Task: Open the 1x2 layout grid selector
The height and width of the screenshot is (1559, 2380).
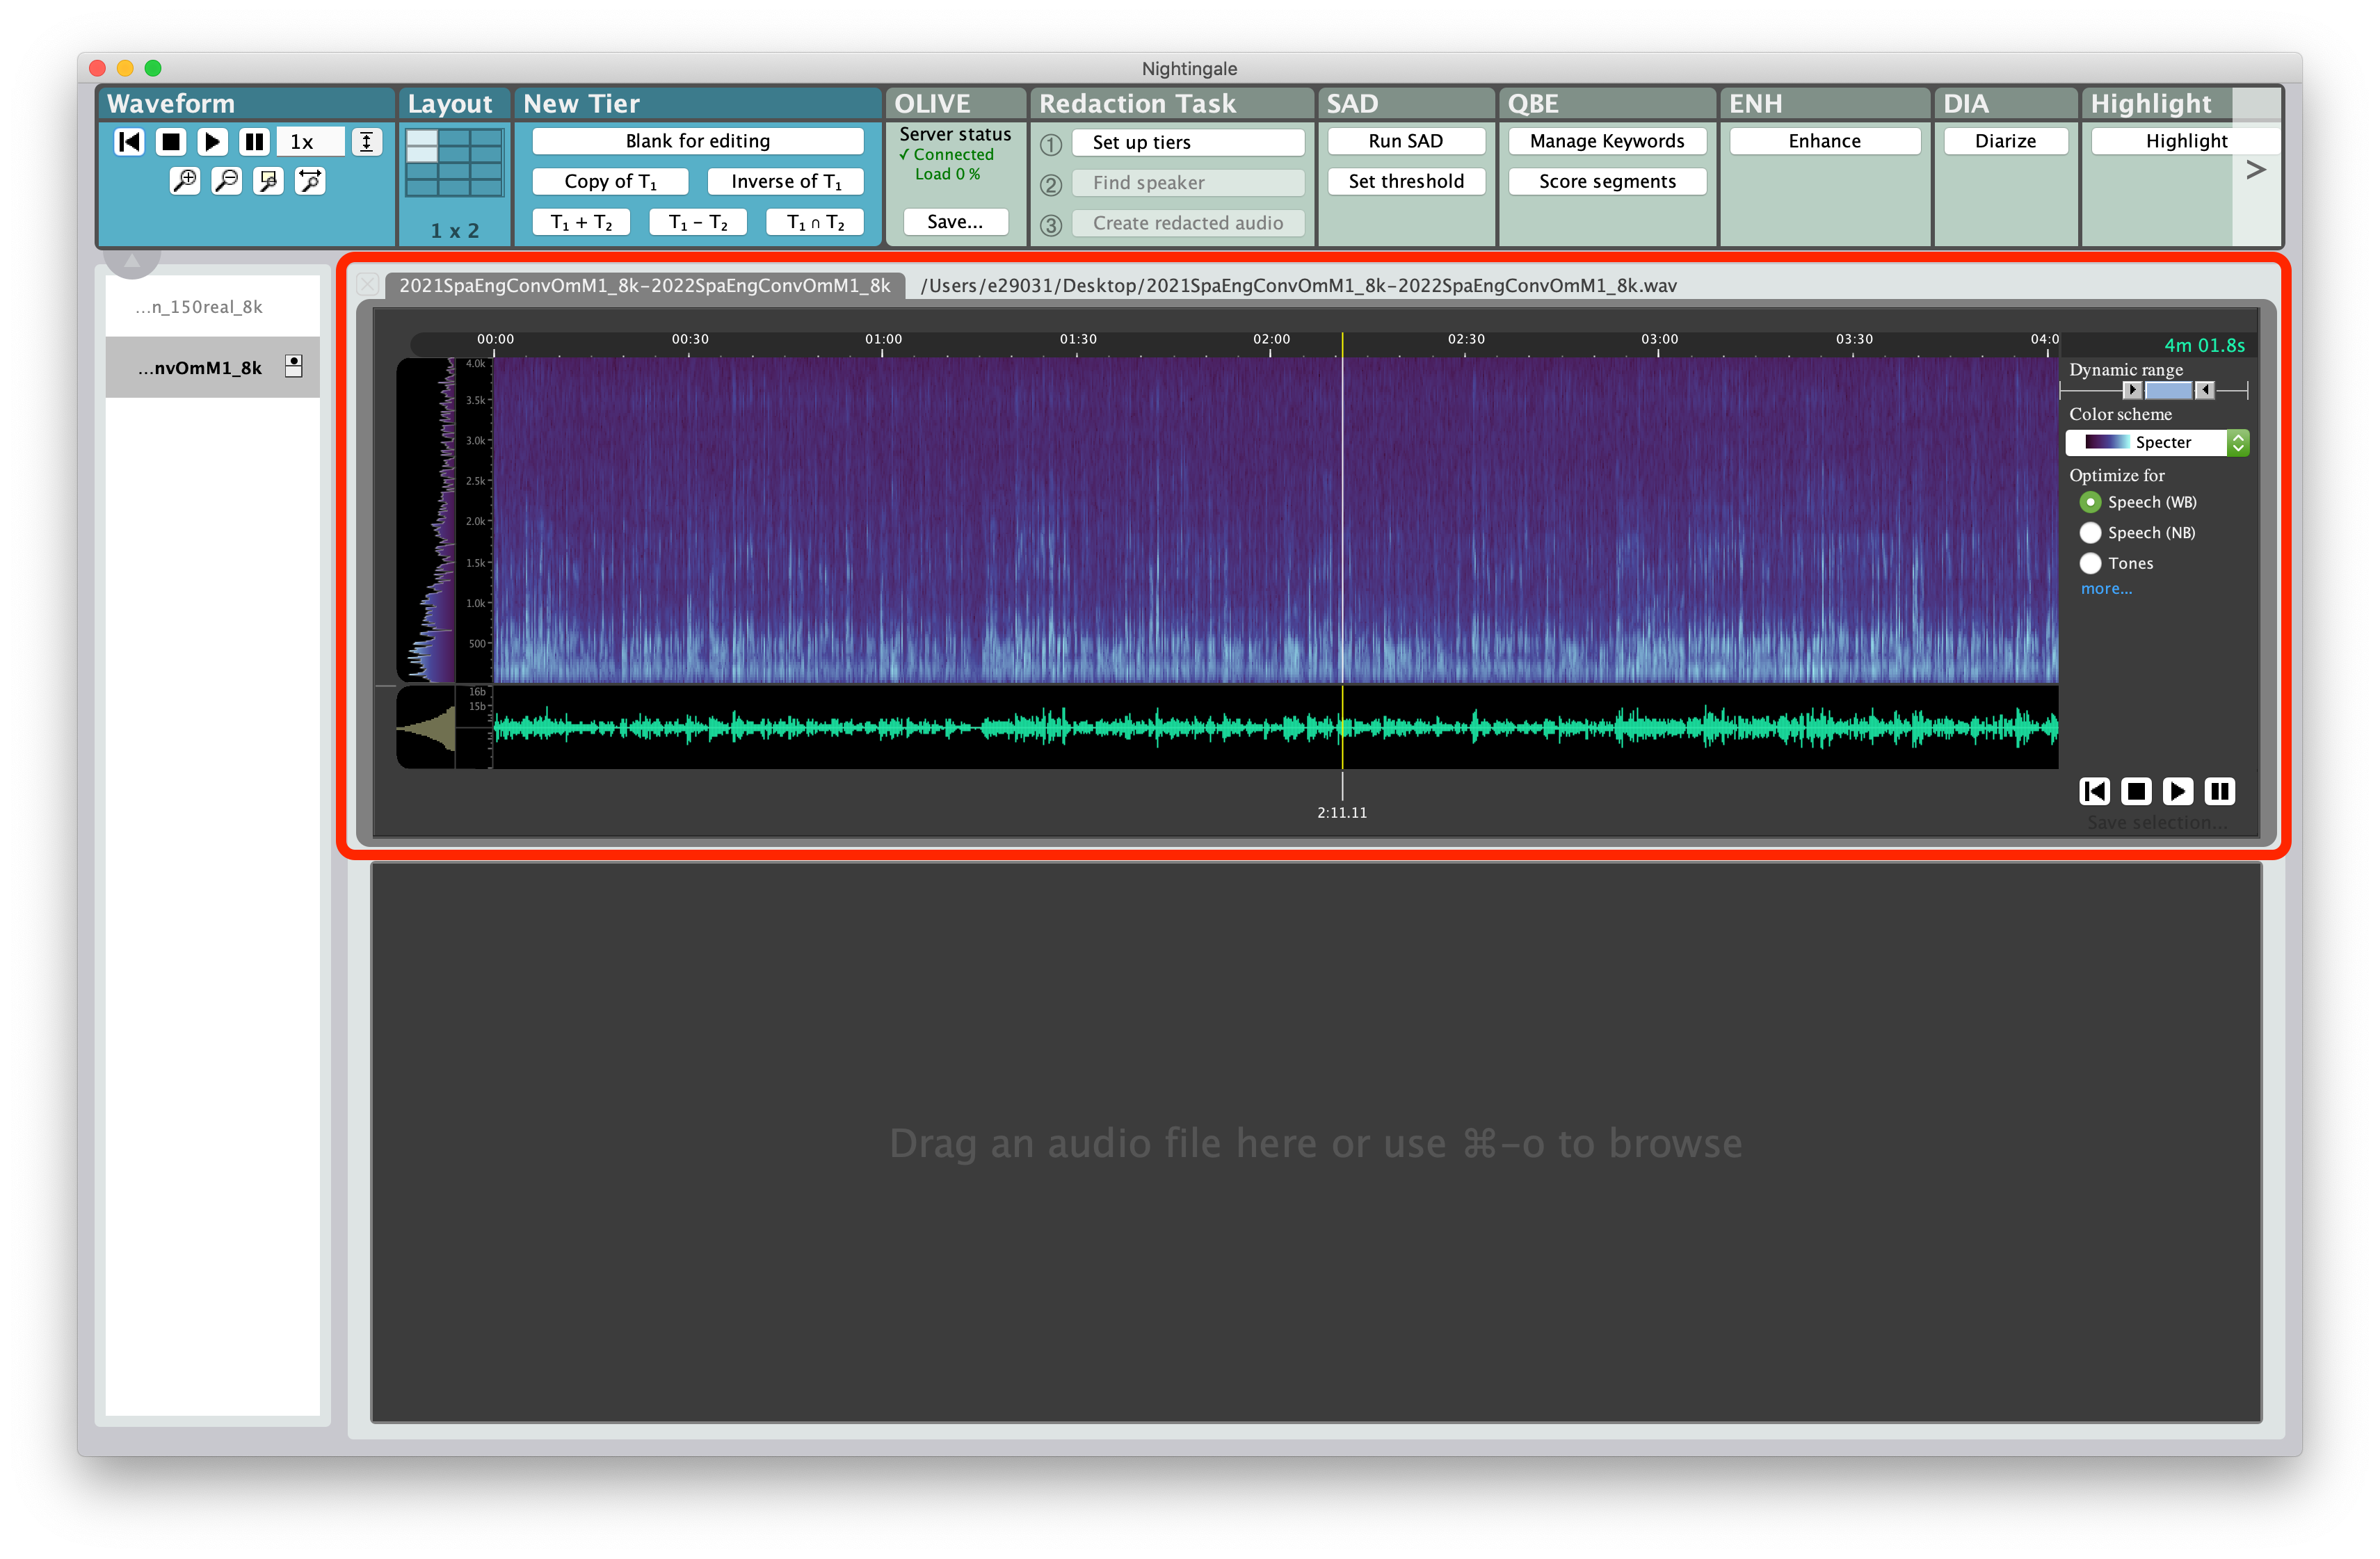Action: tap(454, 163)
